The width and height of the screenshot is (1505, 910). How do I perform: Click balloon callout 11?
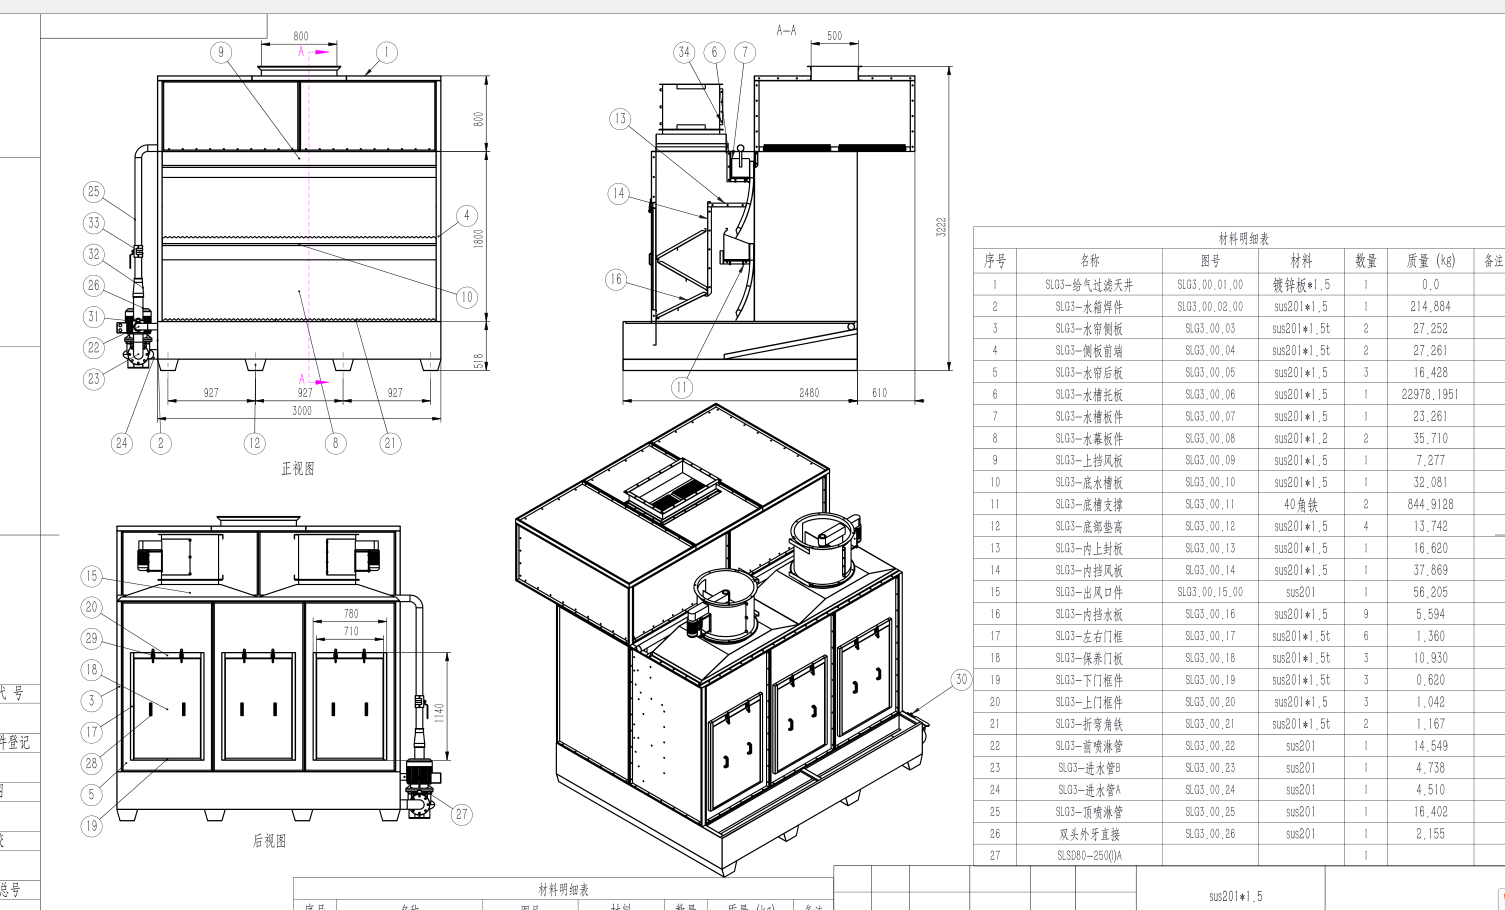tap(682, 387)
